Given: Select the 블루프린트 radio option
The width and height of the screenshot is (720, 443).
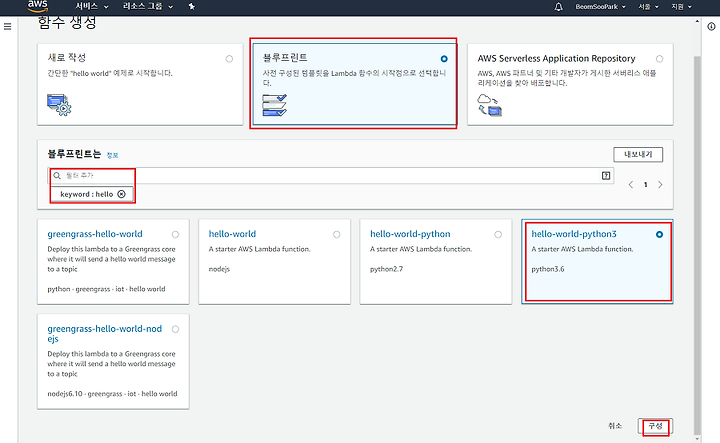Looking at the screenshot, I should click(x=444, y=59).
